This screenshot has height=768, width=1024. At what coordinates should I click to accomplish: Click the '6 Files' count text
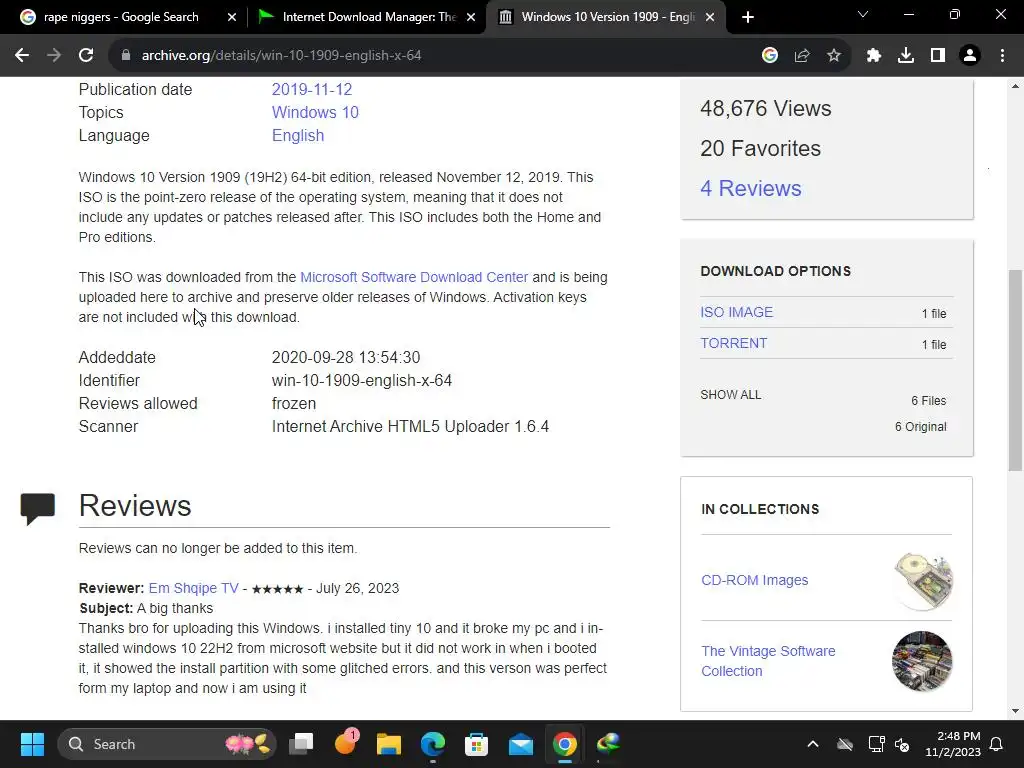[928, 400]
